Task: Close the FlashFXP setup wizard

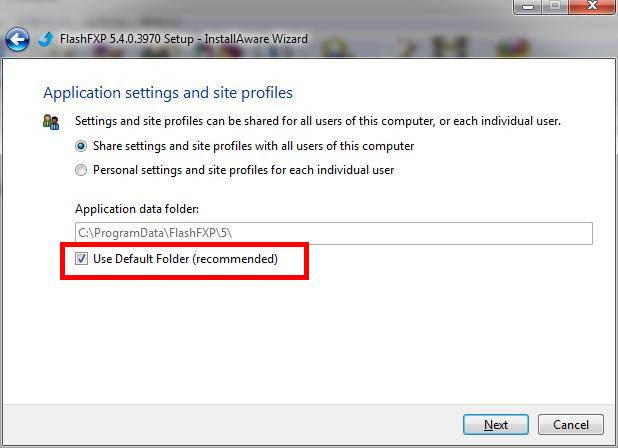Action: point(591,7)
